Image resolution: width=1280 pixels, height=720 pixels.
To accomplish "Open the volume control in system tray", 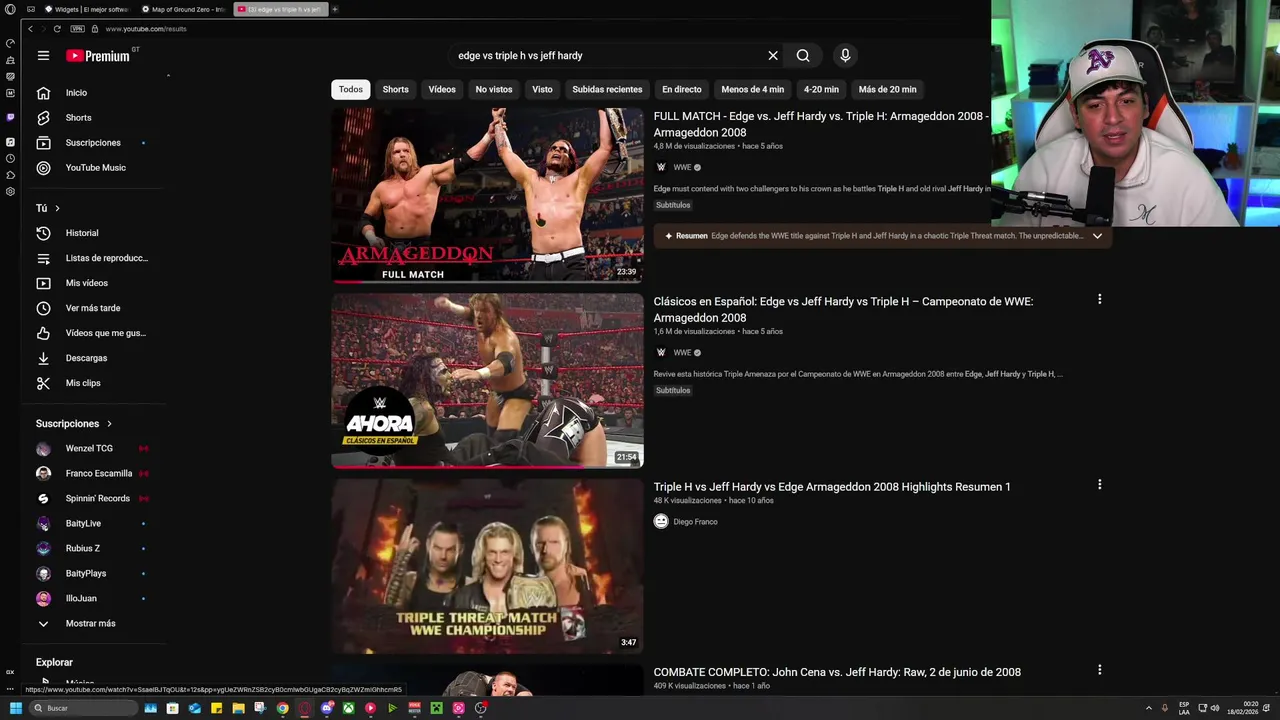I will 1215,708.
